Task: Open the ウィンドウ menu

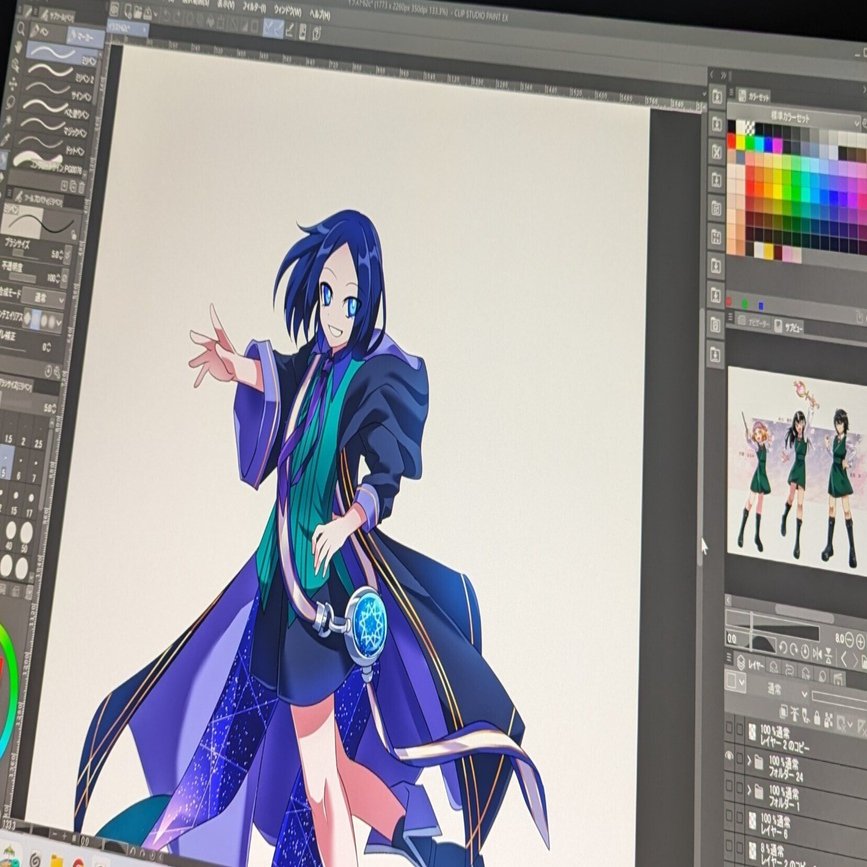Action: coord(288,11)
